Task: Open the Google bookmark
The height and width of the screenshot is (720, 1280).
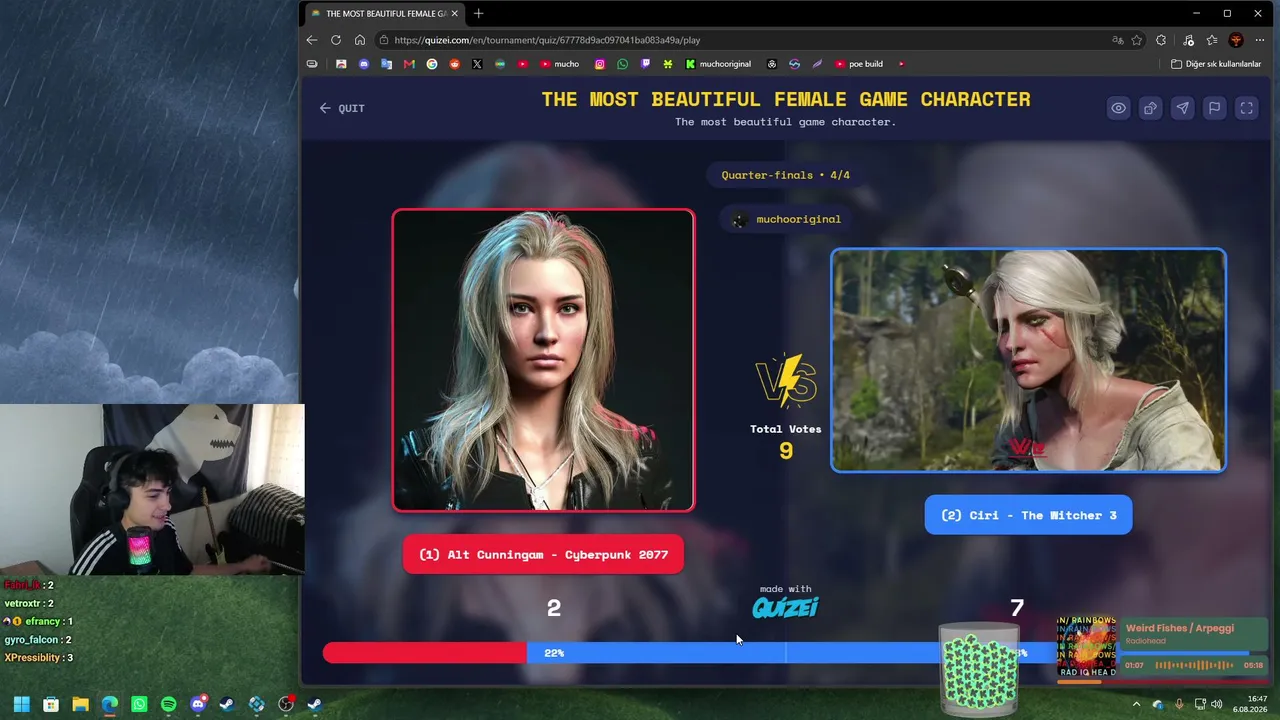Action: (x=432, y=64)
